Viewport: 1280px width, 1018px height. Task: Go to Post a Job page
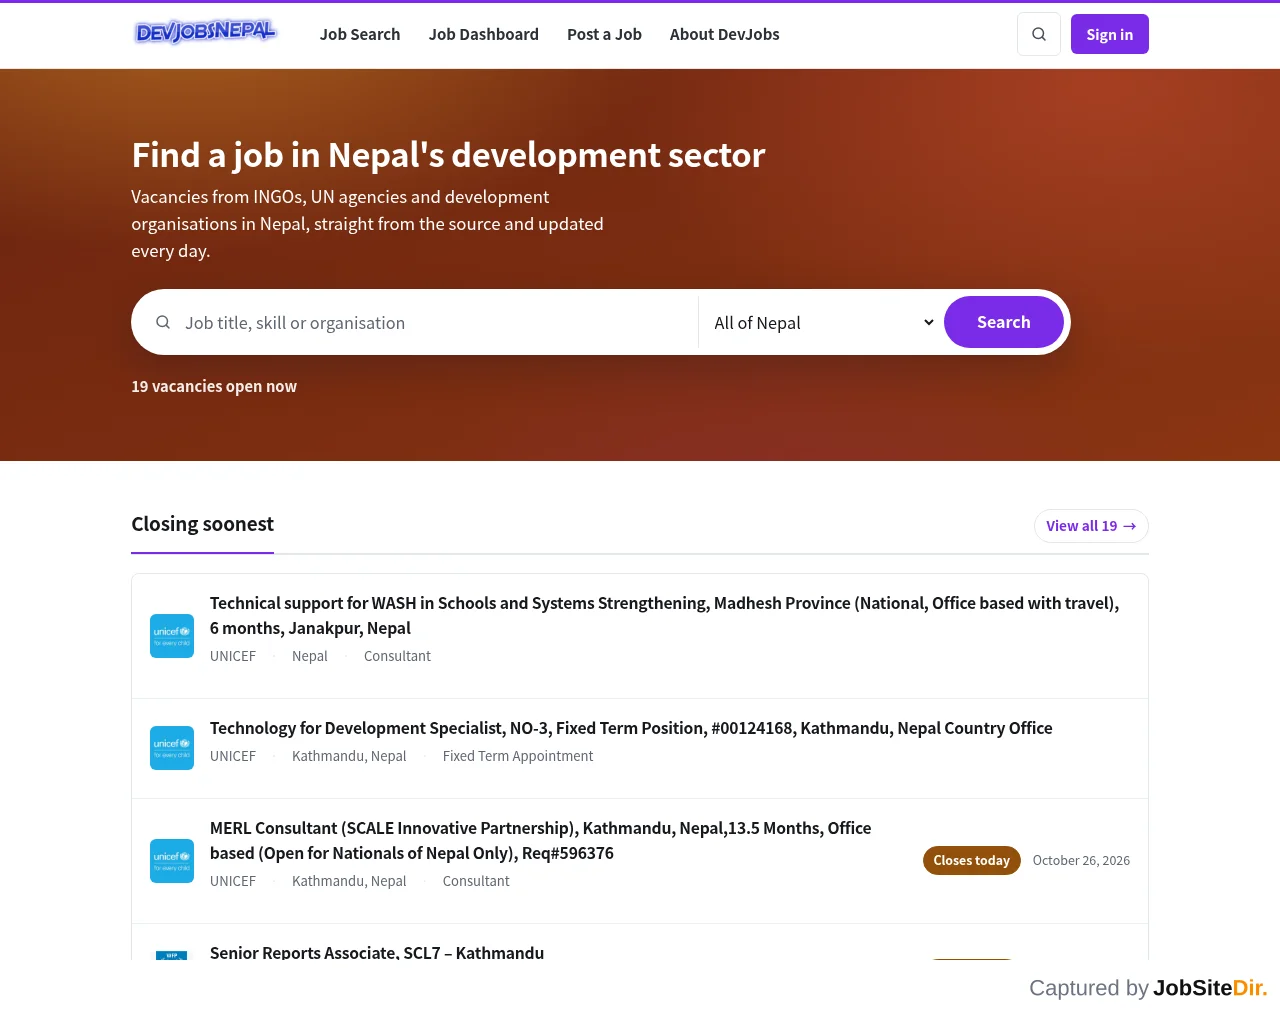(x=604, y=34)
